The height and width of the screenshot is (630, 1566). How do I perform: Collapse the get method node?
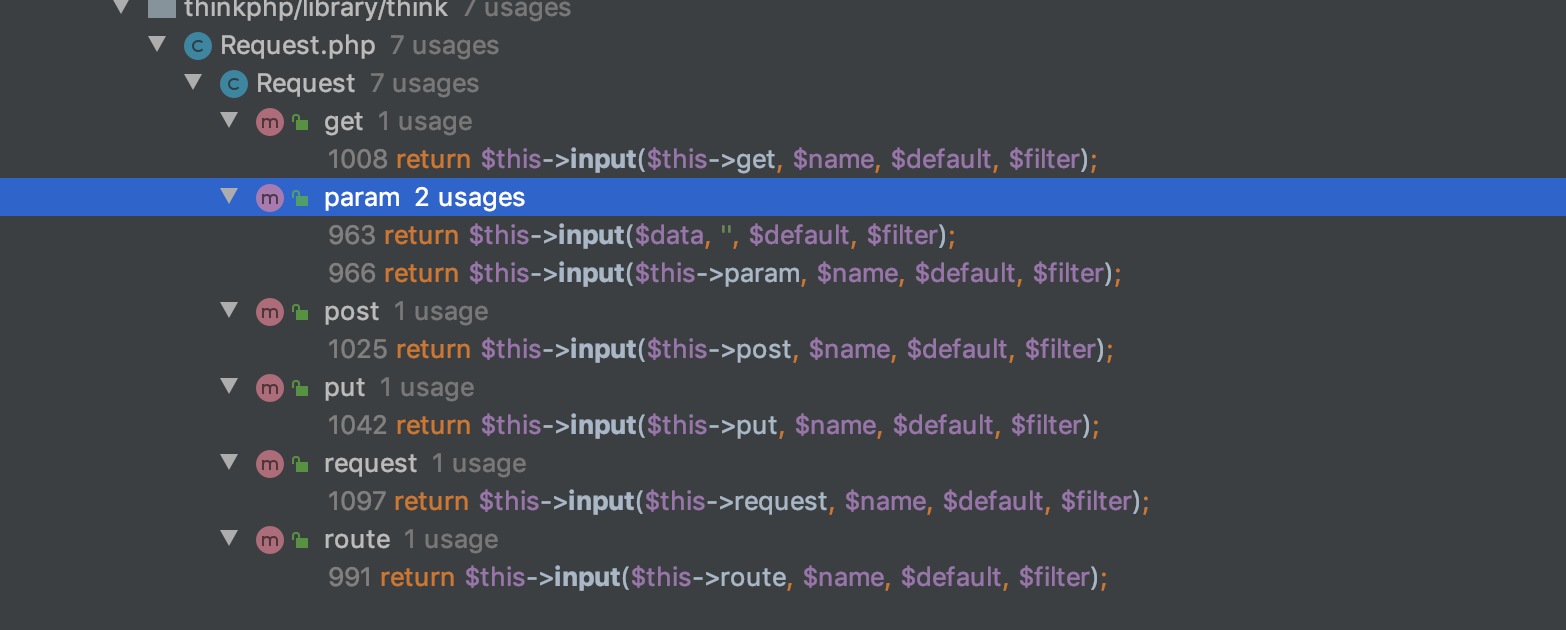(229, 121)
